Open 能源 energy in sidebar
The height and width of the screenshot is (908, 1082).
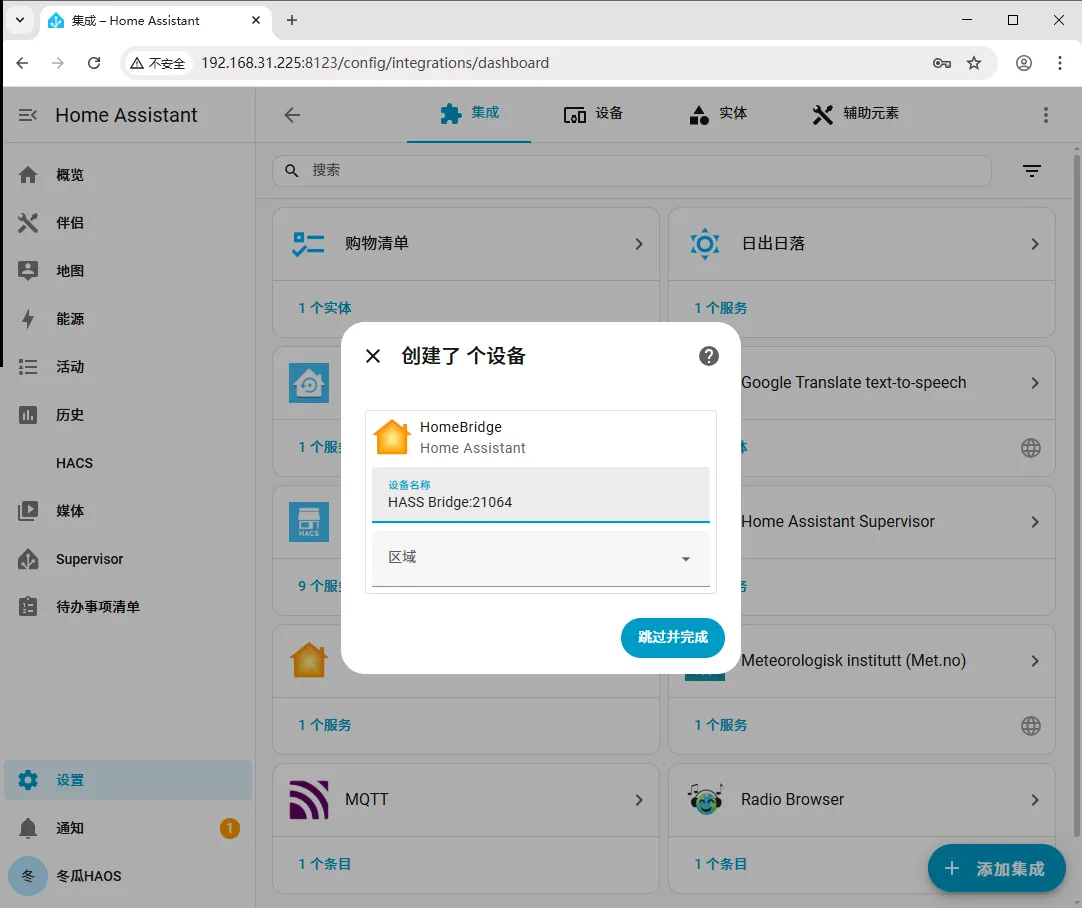pyautogui.click(x=128, y=319)
